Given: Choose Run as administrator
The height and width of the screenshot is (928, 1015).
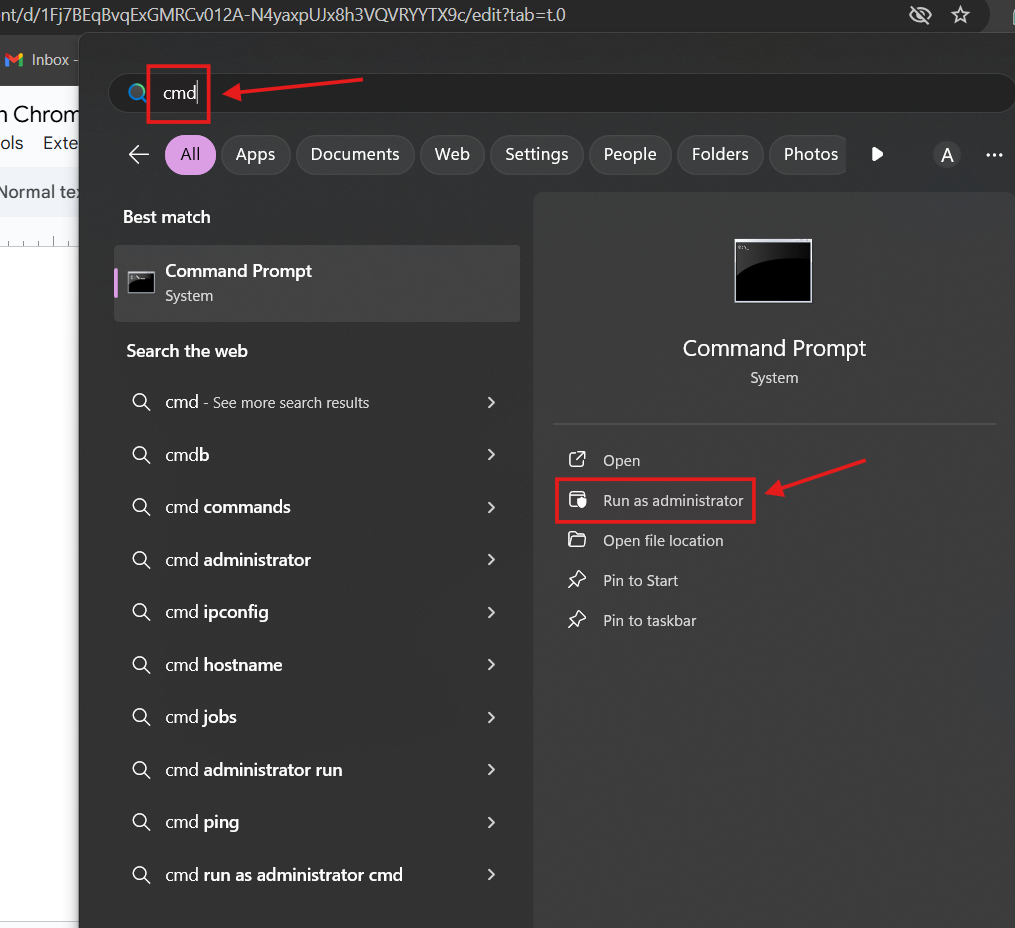Looking at the screenshot, I should point(656,500).
